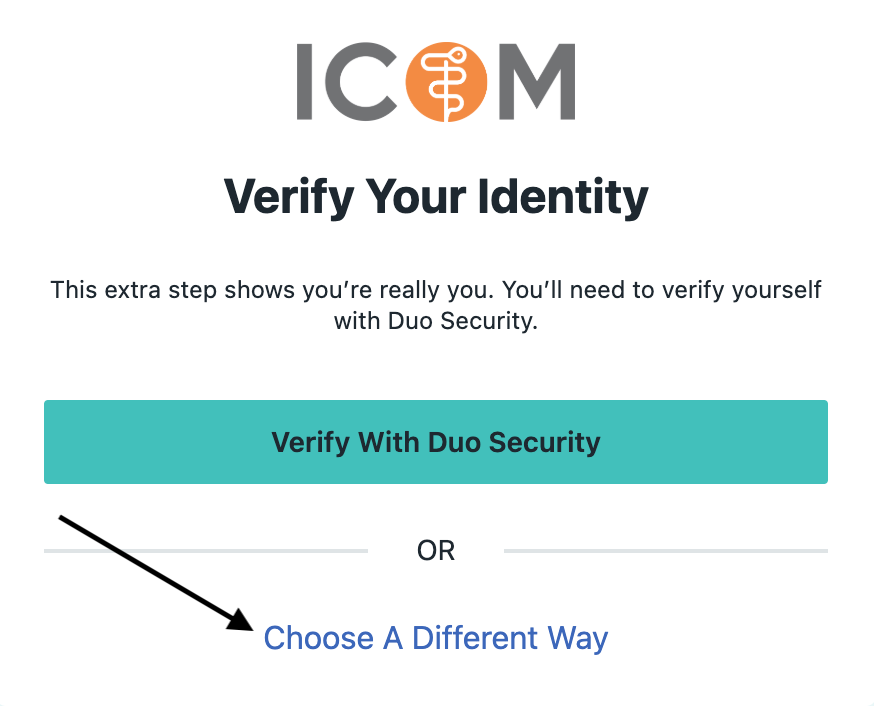Click the ICOM logo
This screenshot has height=706, width=874.
tap(436, 81)
